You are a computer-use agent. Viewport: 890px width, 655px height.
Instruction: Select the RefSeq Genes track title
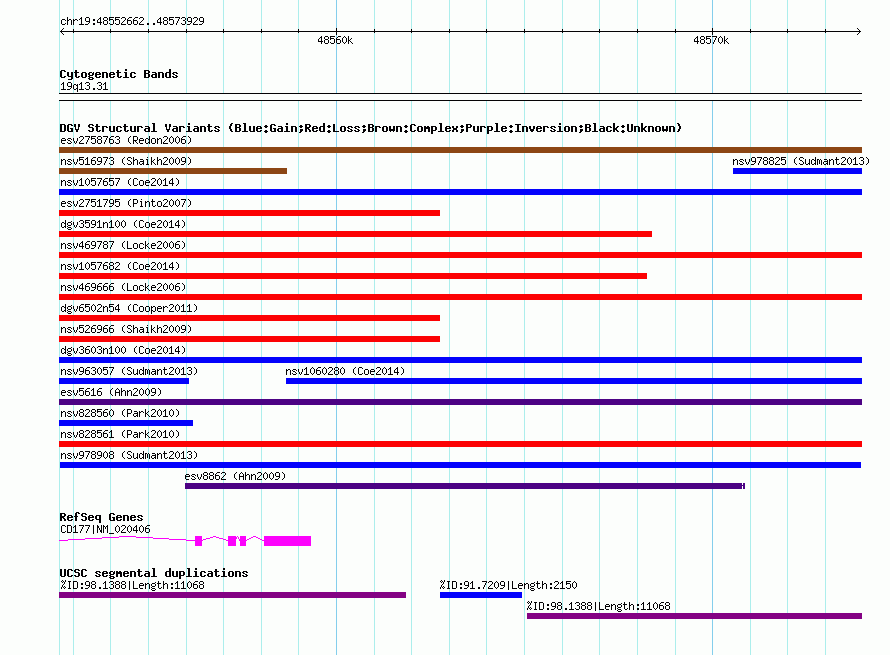pos(102,517)
